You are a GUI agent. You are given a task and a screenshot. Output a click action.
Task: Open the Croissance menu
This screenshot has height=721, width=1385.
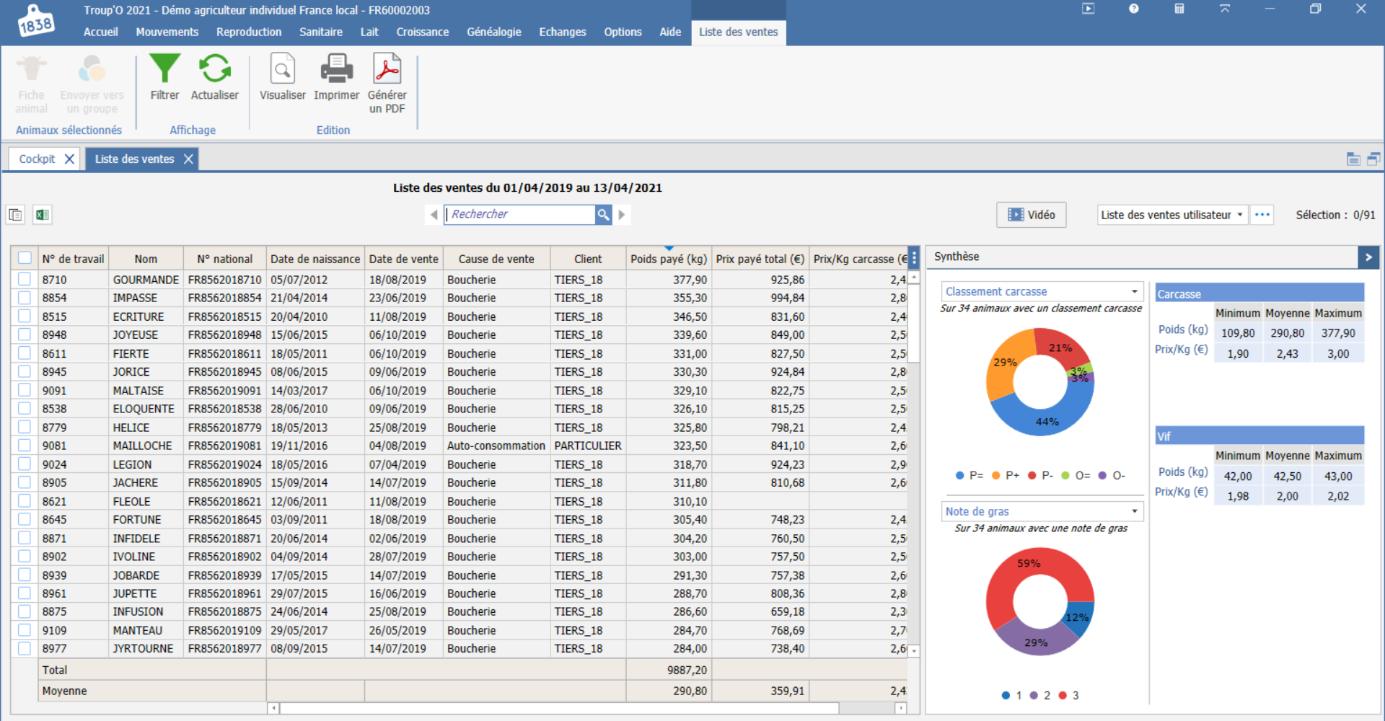click(x=422, y=32)
